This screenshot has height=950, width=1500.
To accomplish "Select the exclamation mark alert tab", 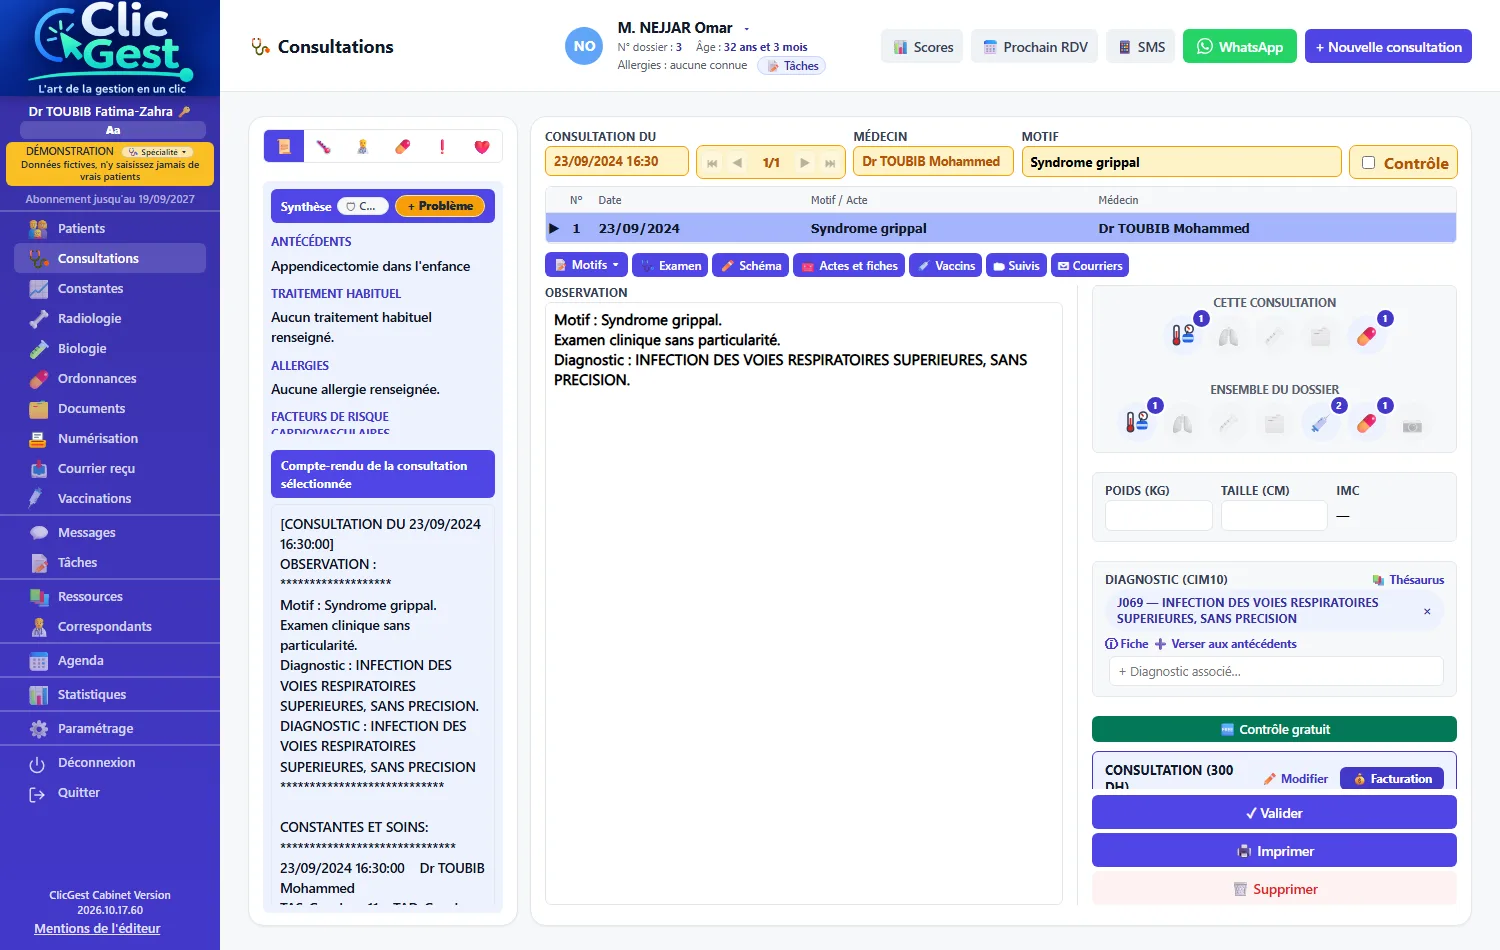I will [x=442, y=147].
